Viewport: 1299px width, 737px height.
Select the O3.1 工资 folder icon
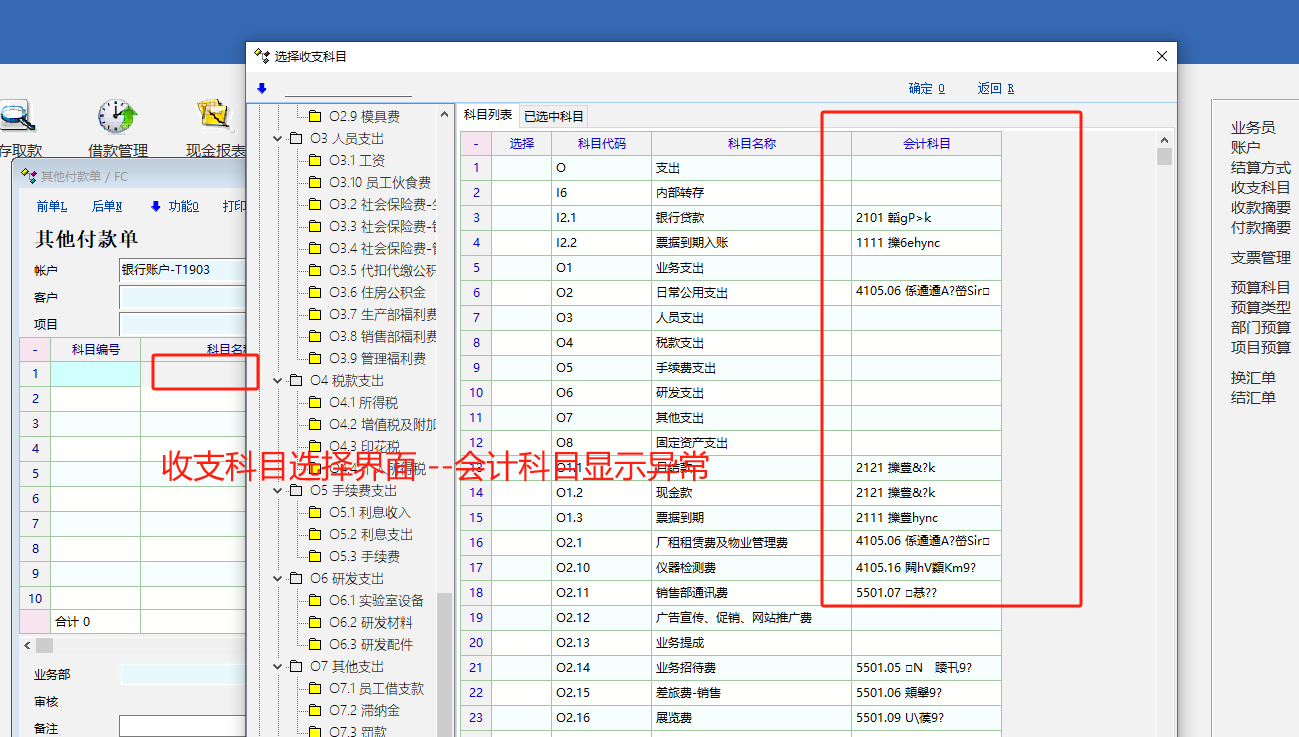coord(315,161)
